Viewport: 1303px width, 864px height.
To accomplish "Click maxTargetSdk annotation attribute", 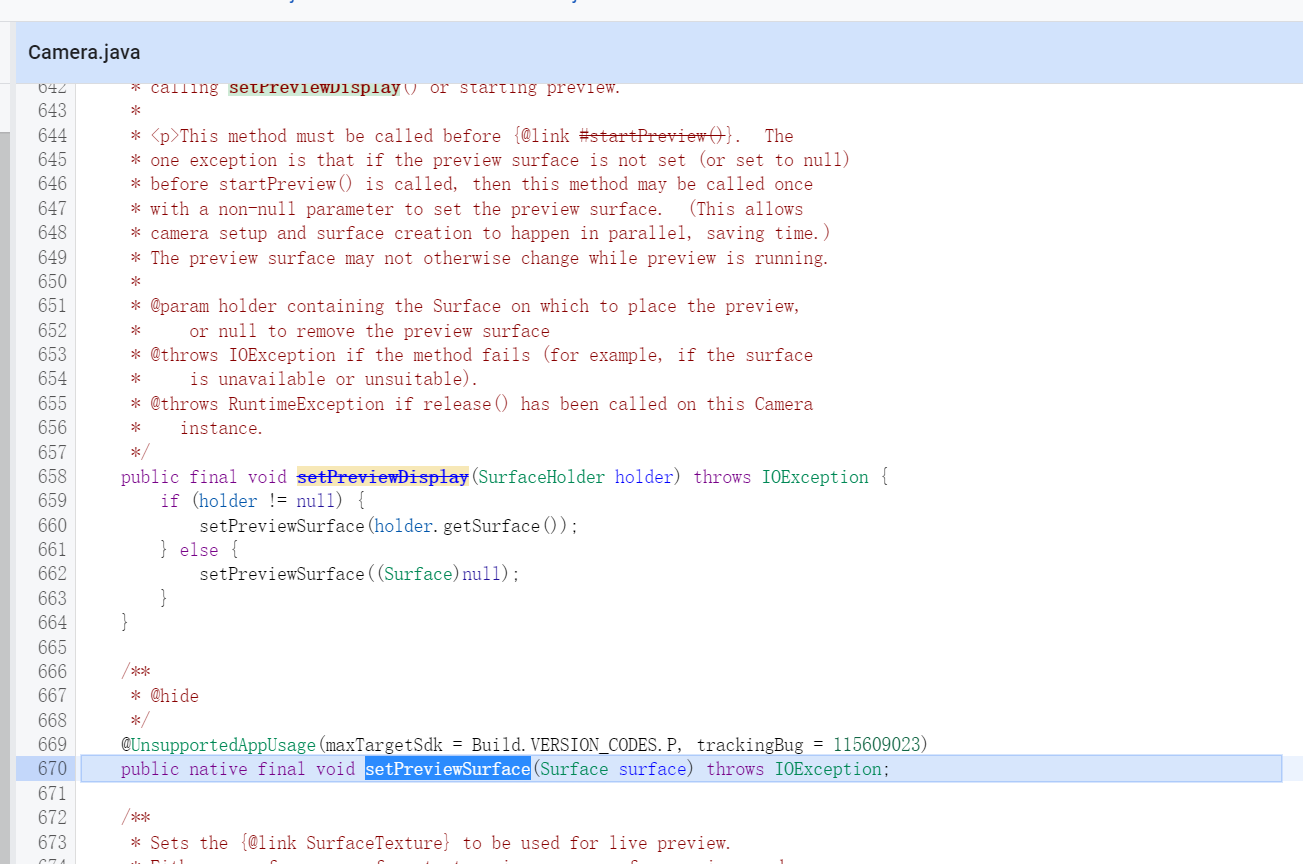I will pyautogui.click(x=385, y=745).
